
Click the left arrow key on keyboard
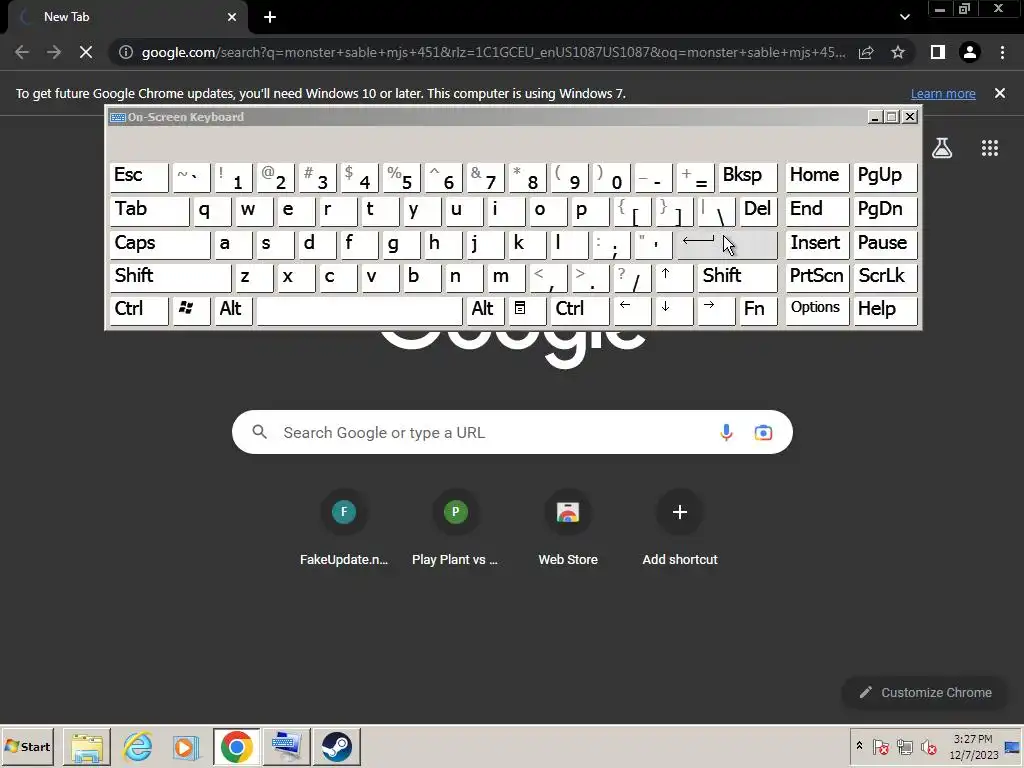pyautogui.click(x=632, y=310)
